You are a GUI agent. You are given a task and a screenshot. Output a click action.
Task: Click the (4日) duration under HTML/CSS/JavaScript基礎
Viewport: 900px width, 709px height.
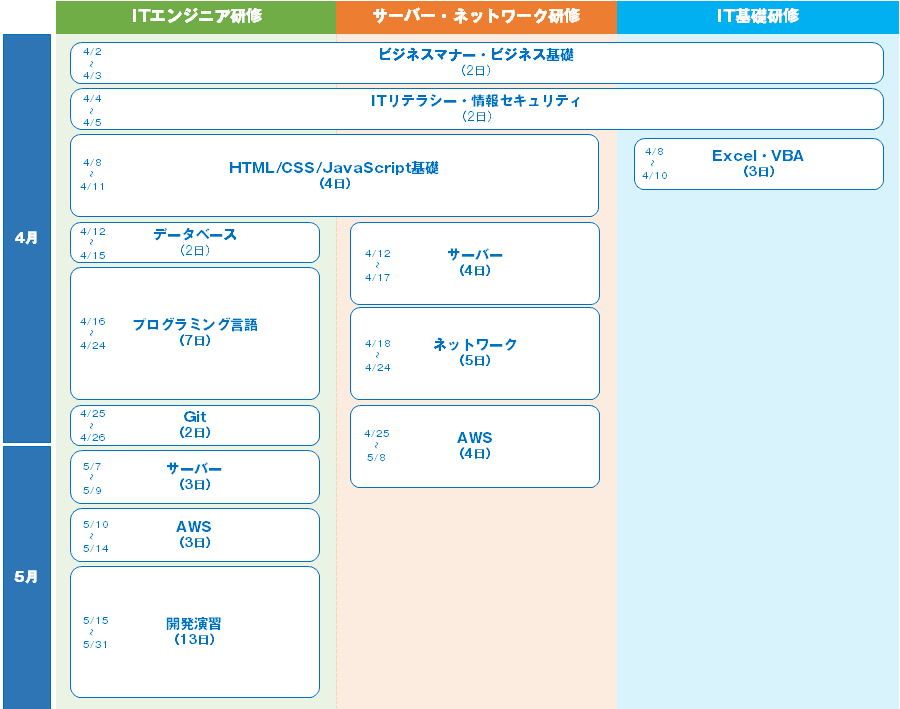[335, 184]
